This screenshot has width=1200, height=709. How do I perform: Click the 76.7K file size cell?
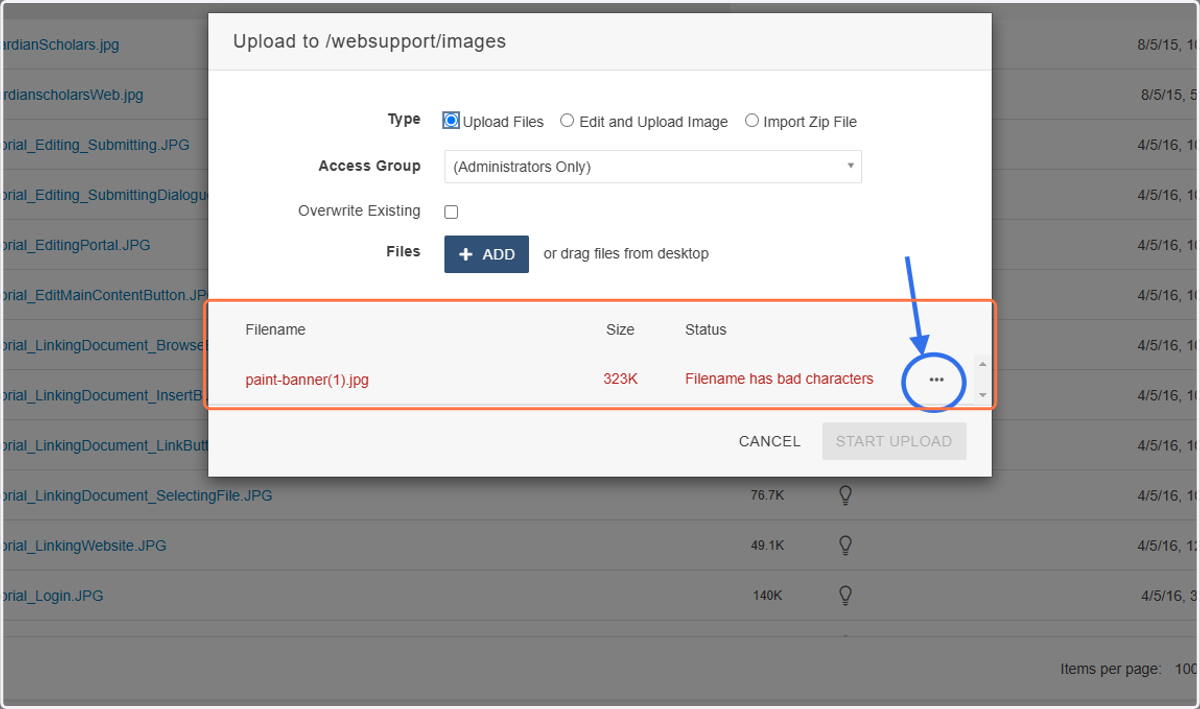767,495
